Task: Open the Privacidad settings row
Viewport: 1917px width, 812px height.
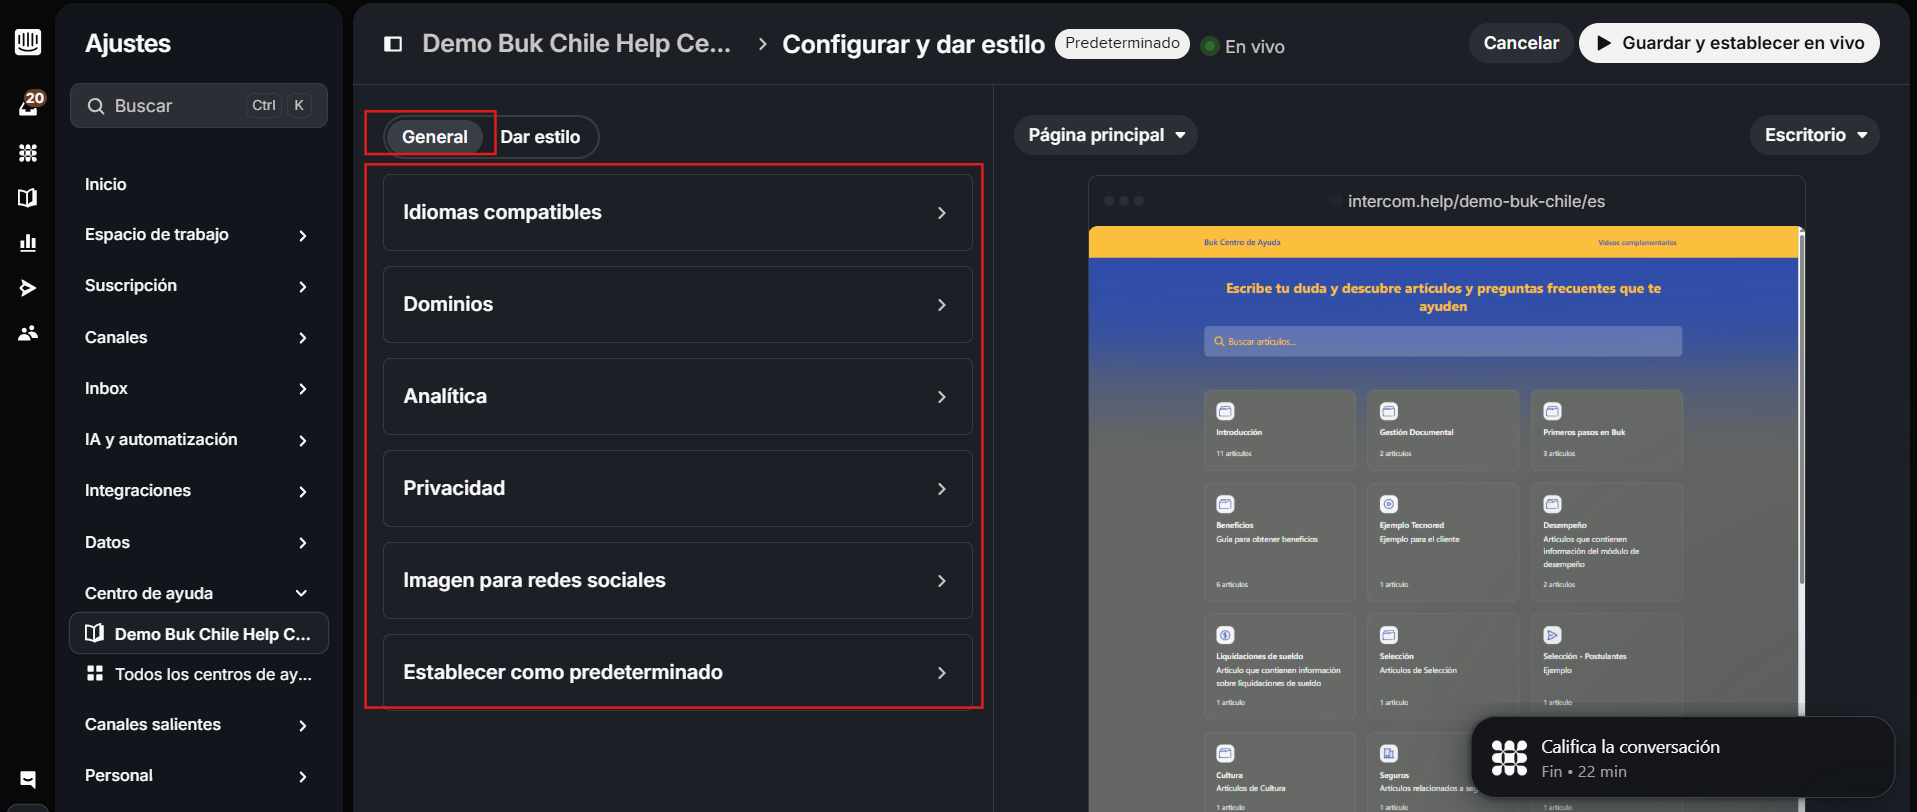Action: pyautogui.click(x=678, y=489)
